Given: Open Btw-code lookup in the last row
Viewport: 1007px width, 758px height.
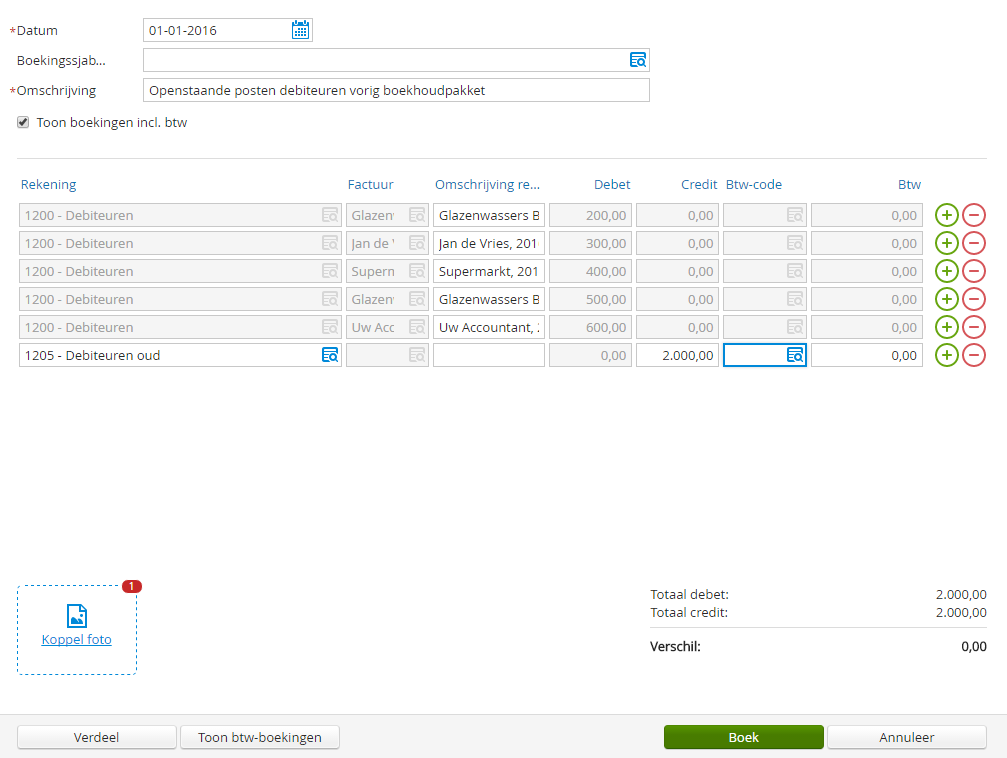Looking at the screenshot, I should point(795,355).
